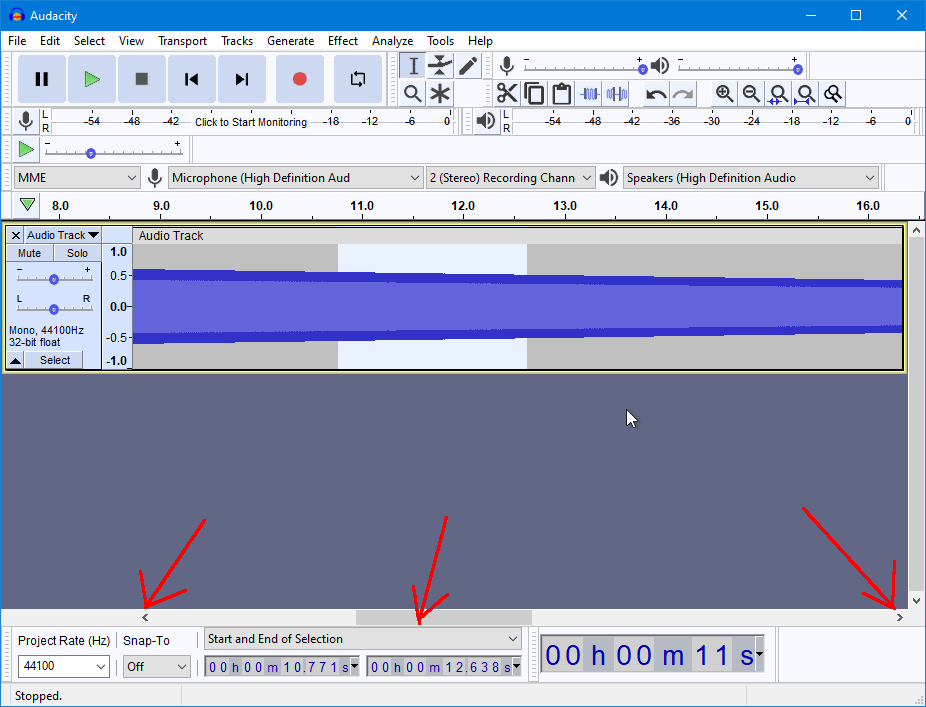Image resolution: width=926 pixels, height=707 pixels.
Task: Skip to End of the project
Action: point(242,79)
